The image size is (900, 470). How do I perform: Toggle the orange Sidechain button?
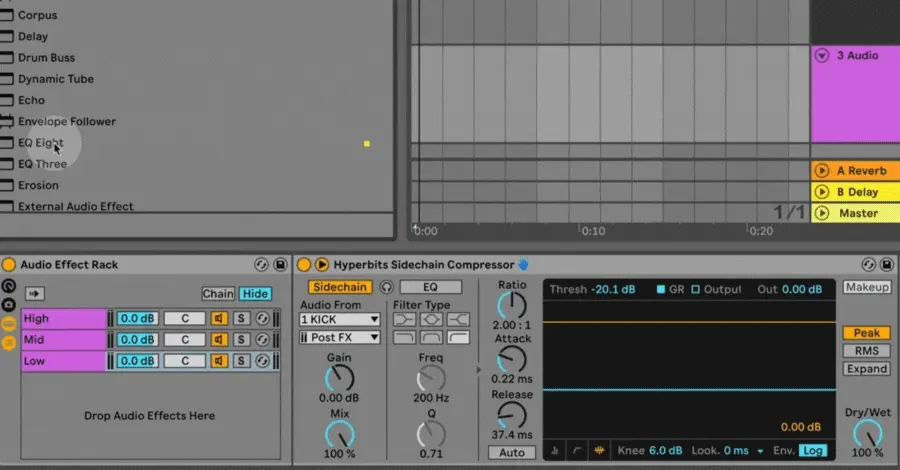point(340,287)
